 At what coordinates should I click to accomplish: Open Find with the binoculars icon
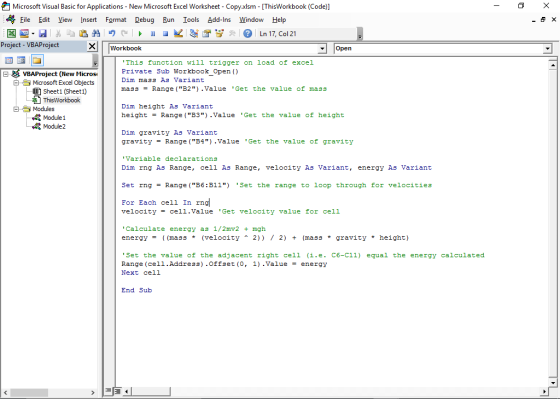pos(96,34)
